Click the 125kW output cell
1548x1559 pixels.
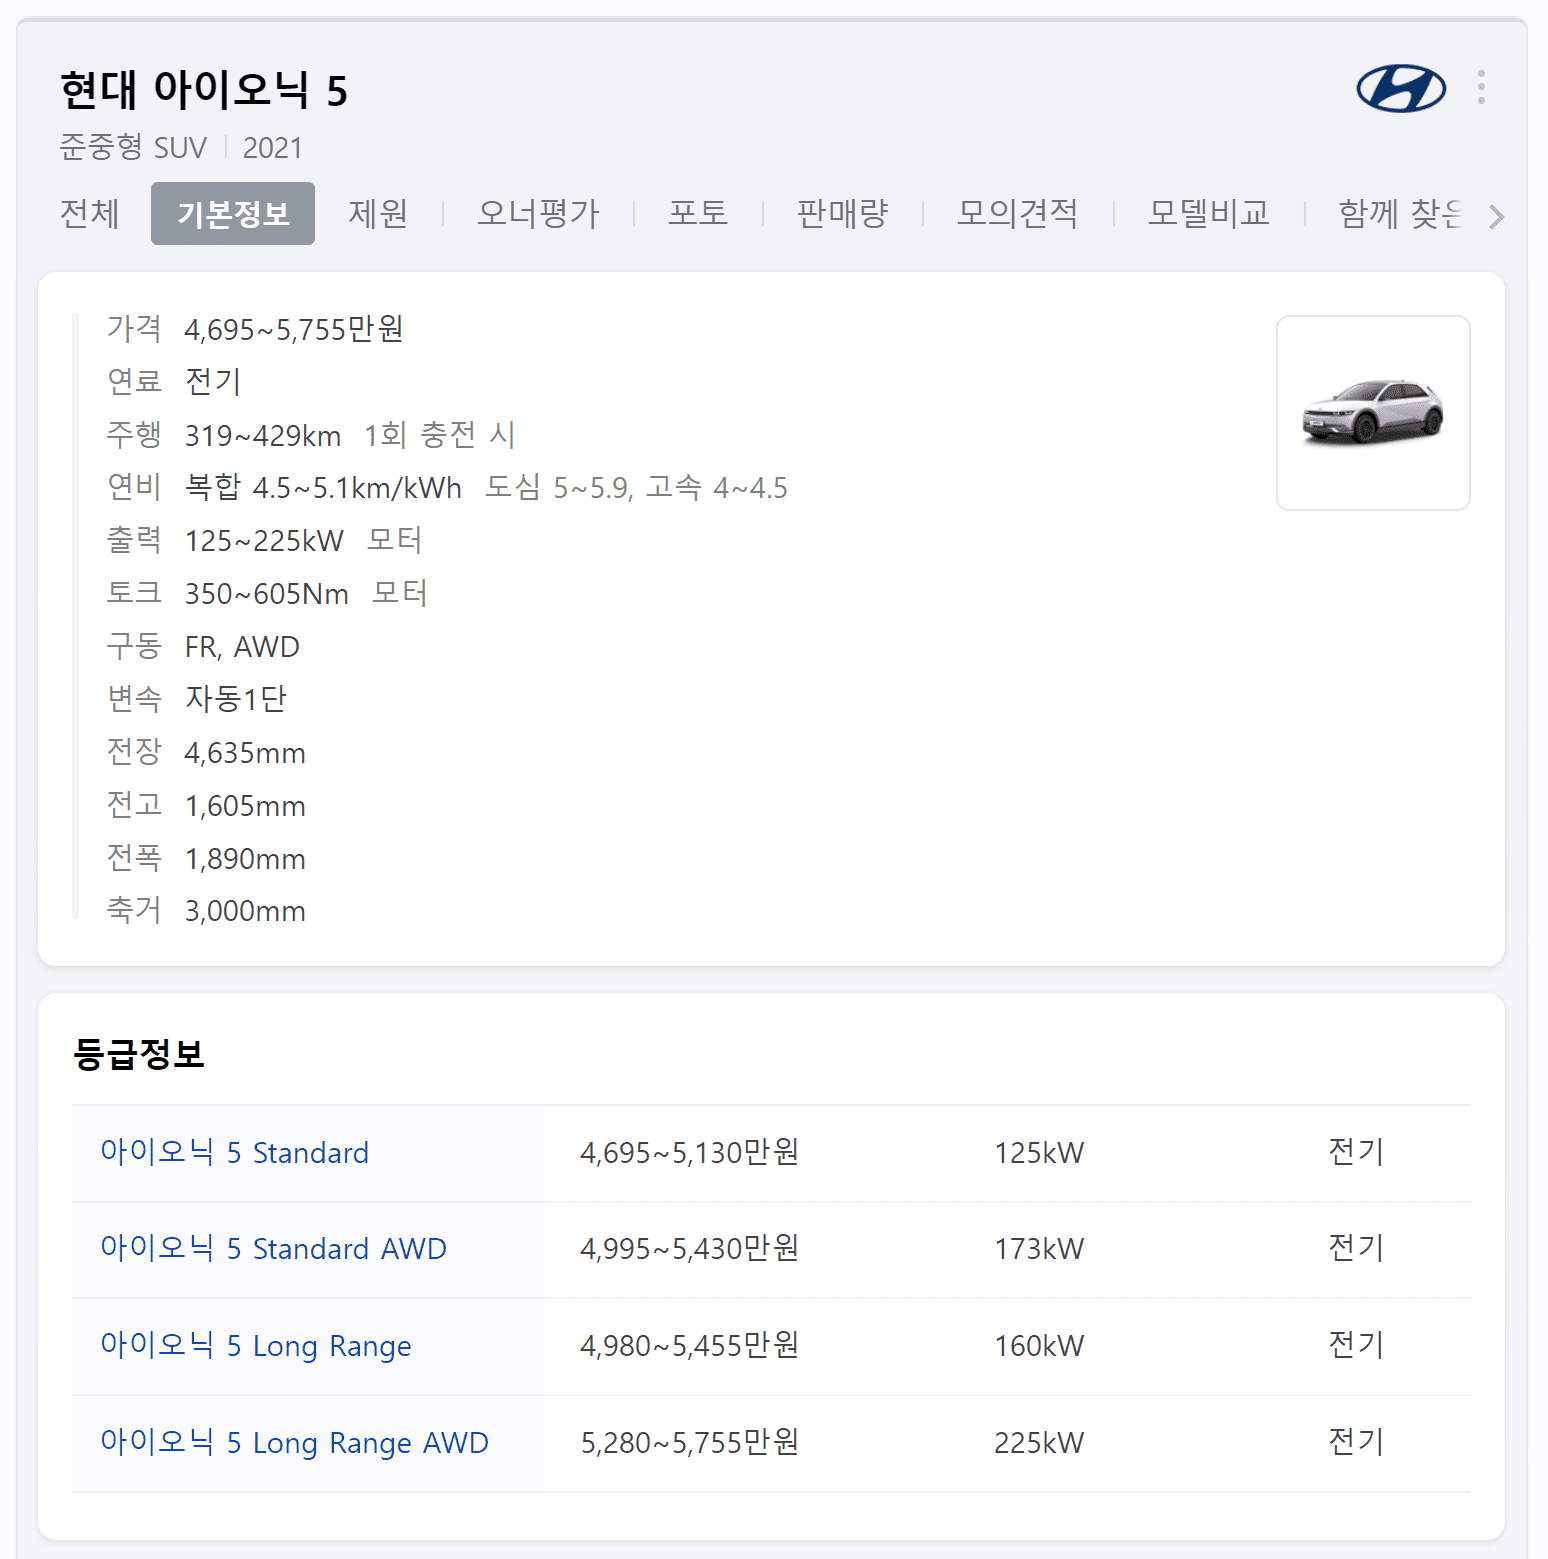click(x=1039, y=1153)
